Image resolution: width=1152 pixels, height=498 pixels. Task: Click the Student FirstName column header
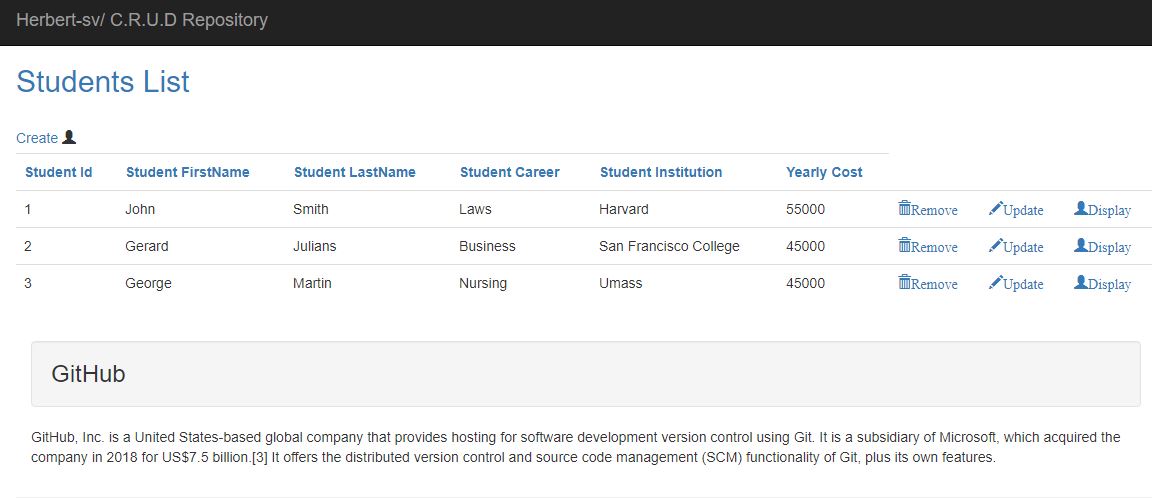coord(188,172)
